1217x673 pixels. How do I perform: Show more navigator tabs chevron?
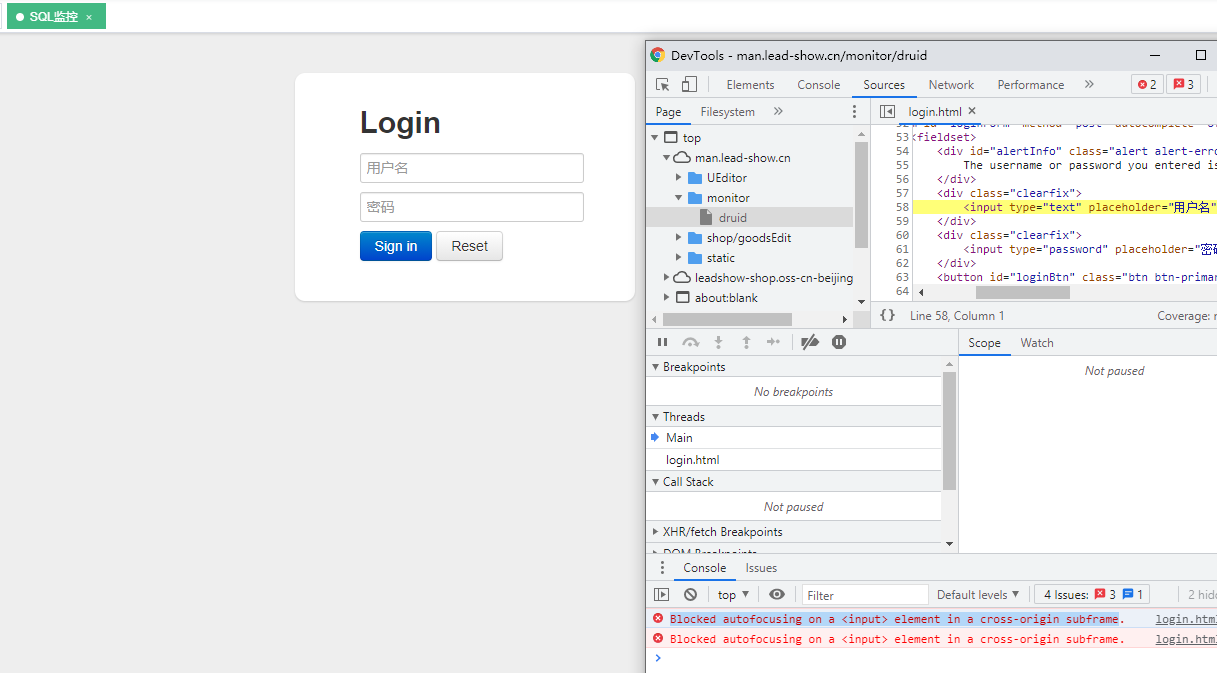pyautogui.click(x=778, y=112)
